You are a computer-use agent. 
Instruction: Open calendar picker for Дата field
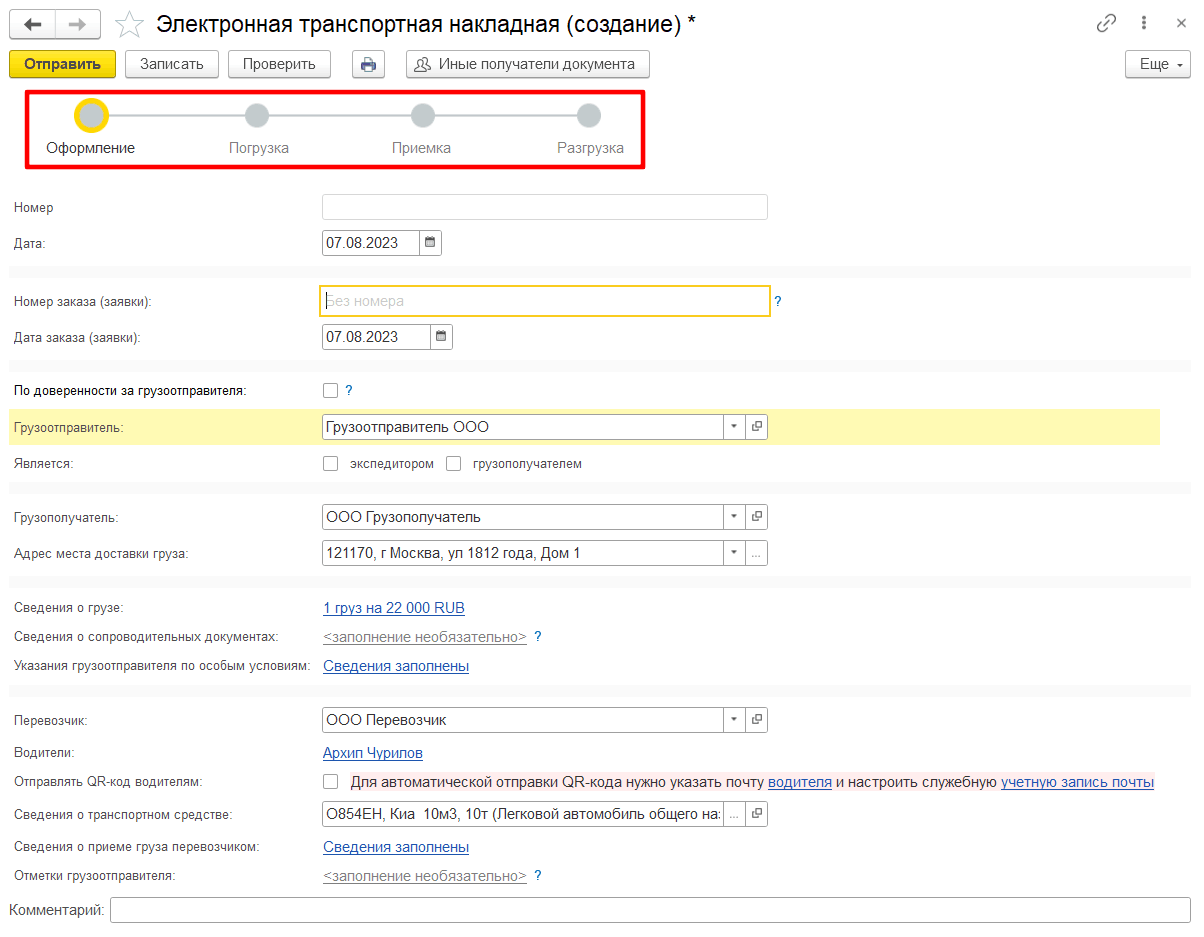[430, 243]
